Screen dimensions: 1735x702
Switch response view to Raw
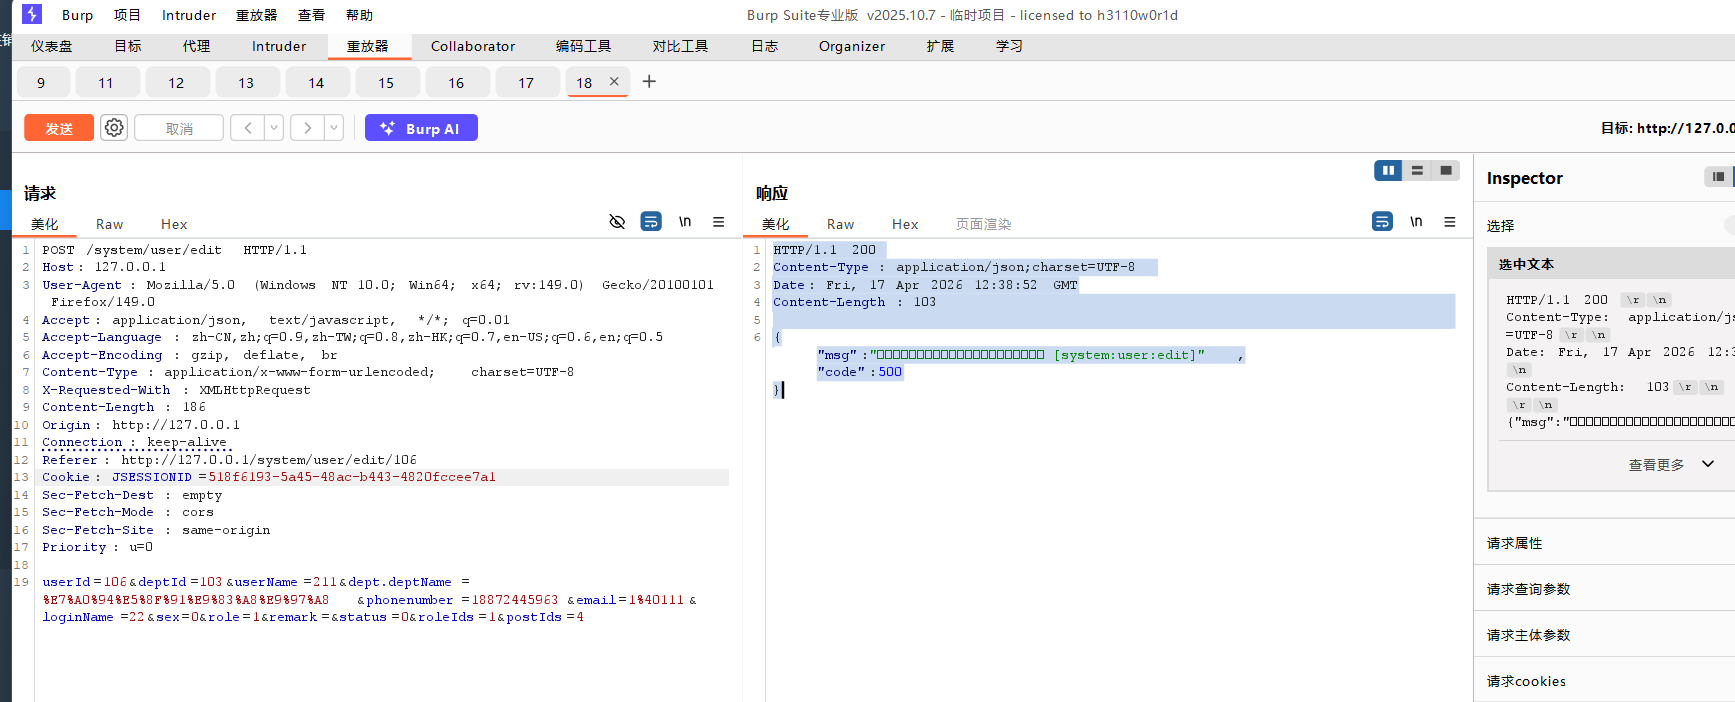pyautogui.click(x=840, y=224)
